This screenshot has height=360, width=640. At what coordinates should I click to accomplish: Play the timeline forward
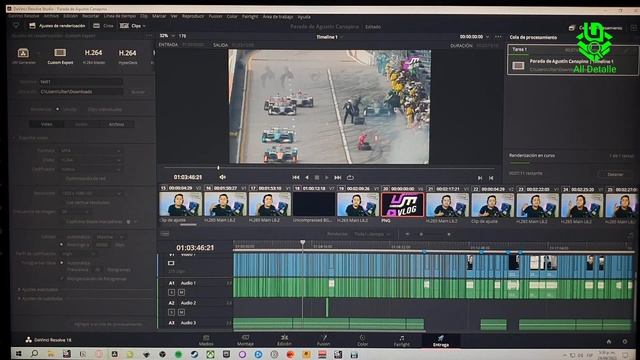pos(327,178)
